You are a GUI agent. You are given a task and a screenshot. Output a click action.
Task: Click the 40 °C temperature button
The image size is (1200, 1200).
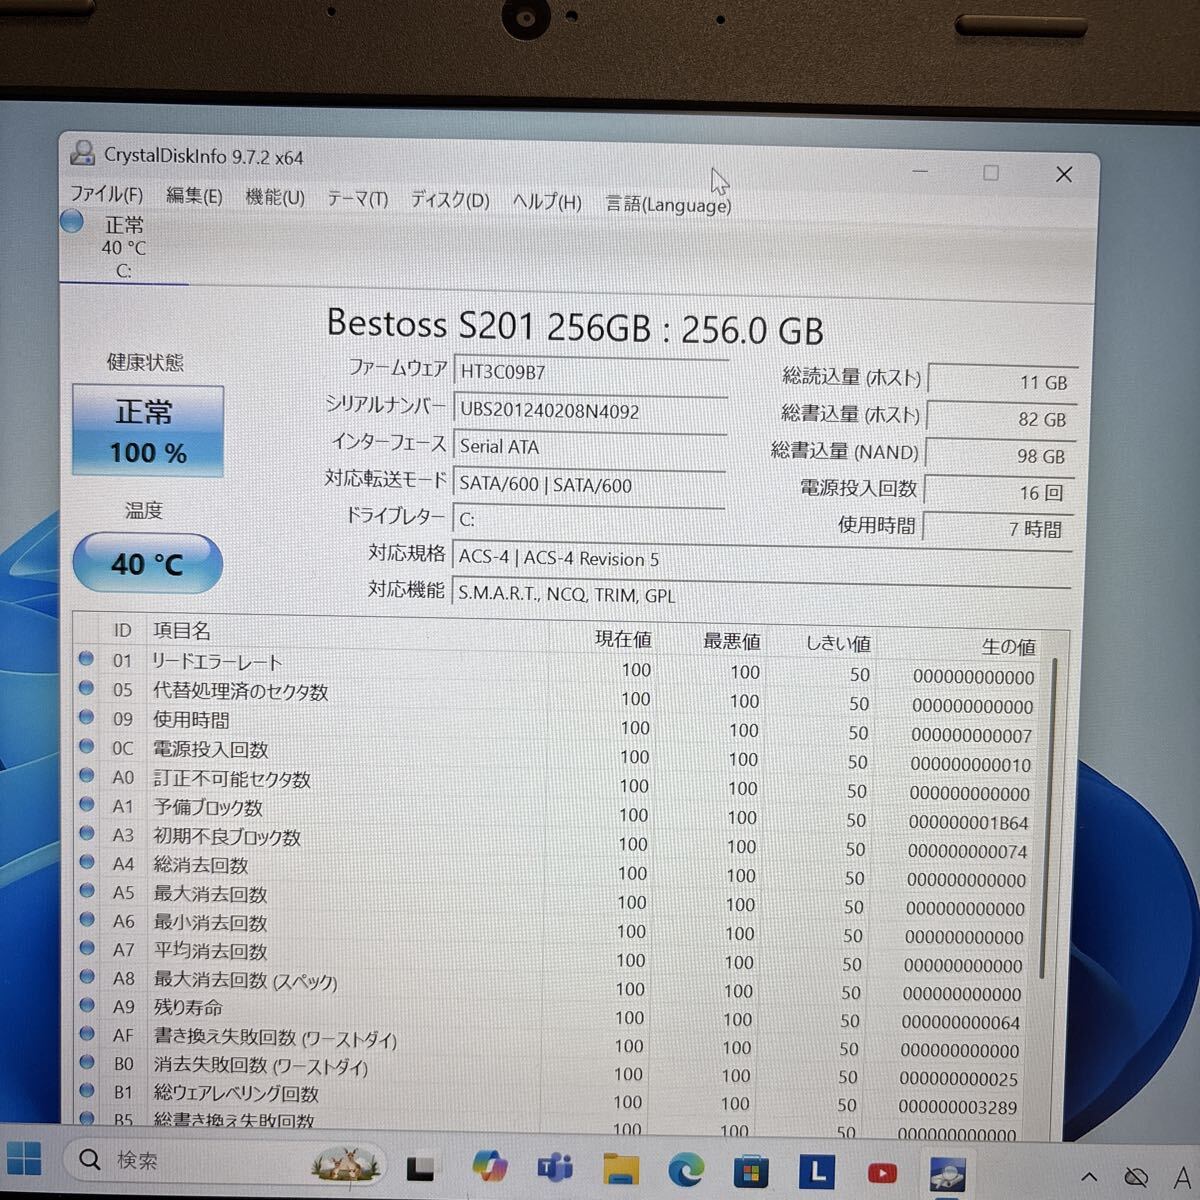tap(147, 563)
